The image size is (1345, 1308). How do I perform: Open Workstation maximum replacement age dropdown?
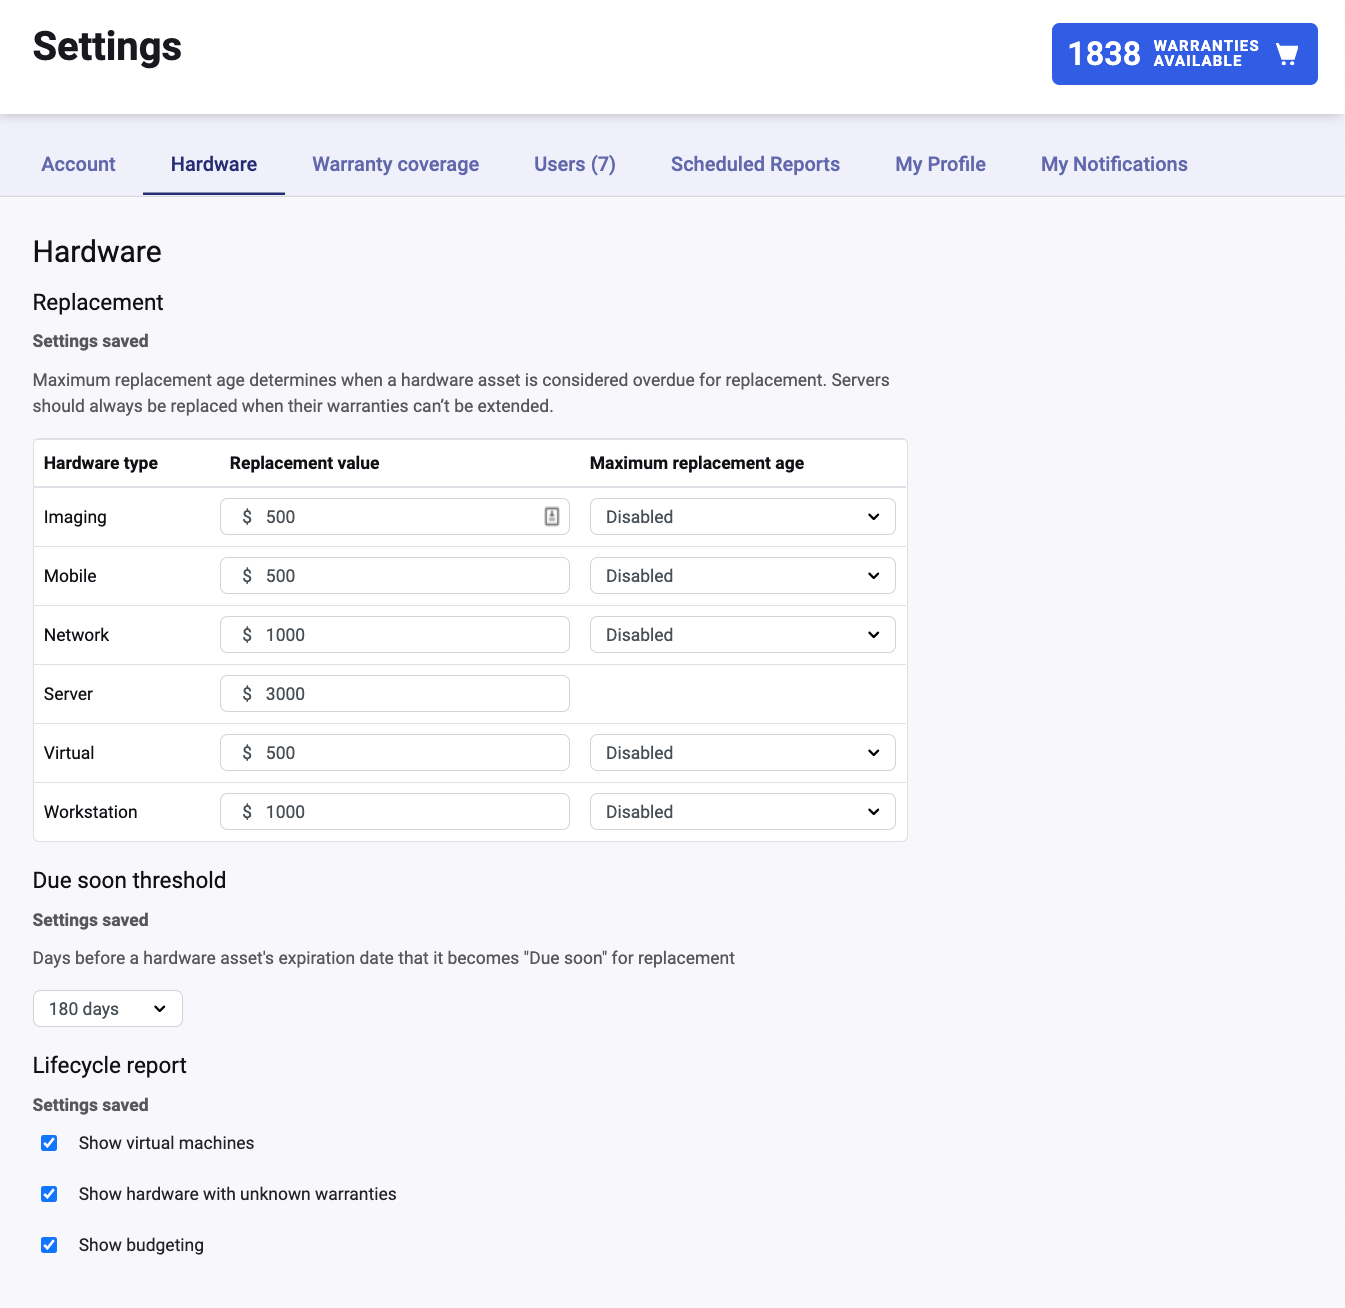click(742, 812)
